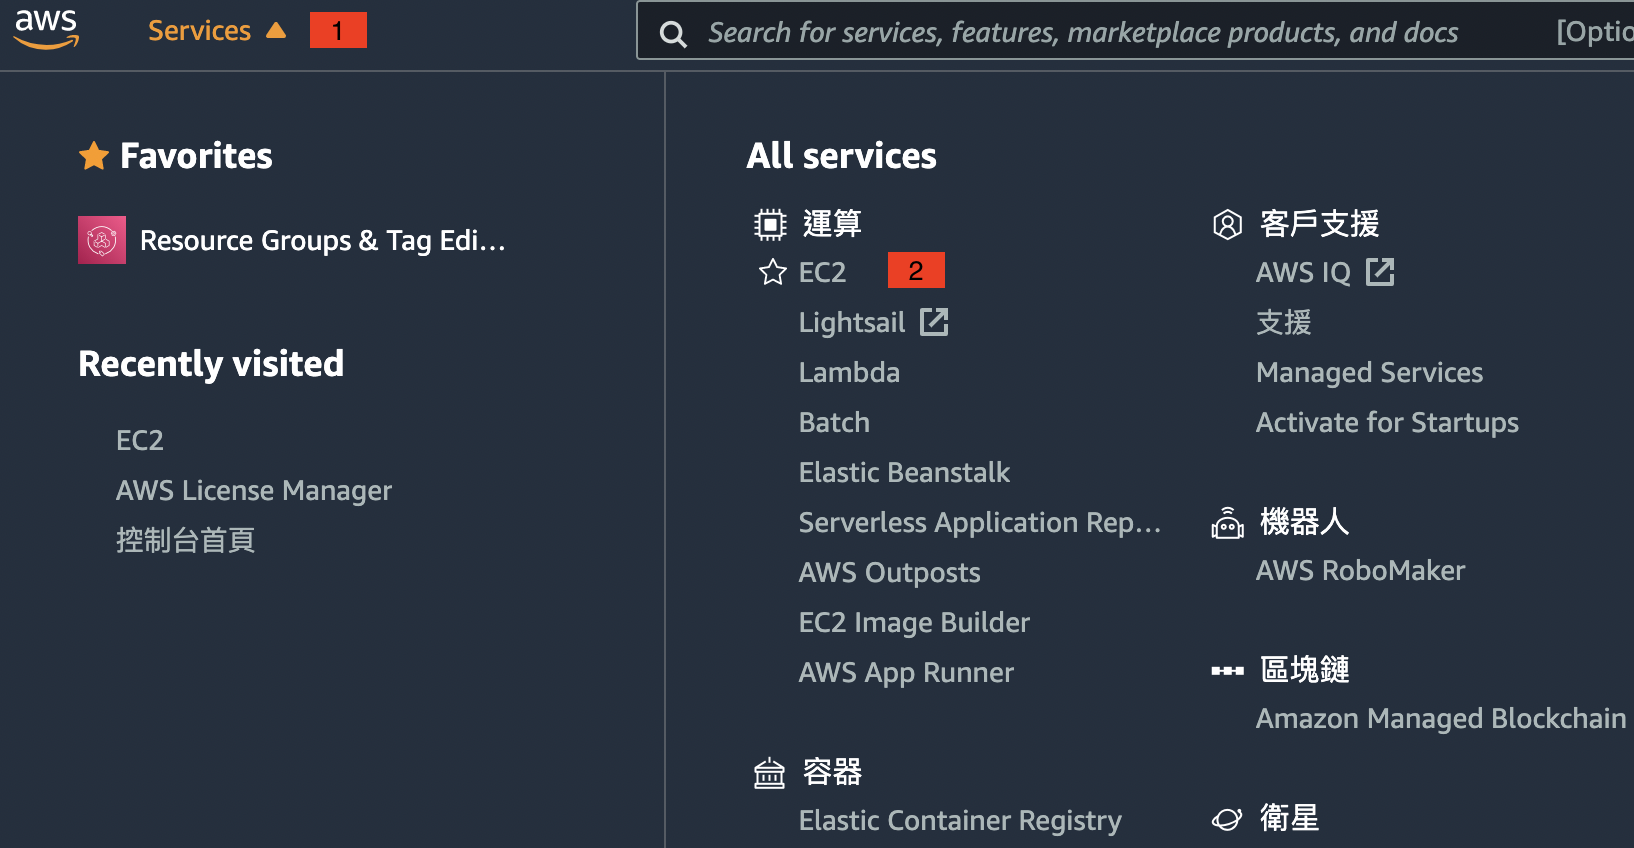1634x848 pixels.
Task: Click the 運算 category heading
Action: (832, 223)
